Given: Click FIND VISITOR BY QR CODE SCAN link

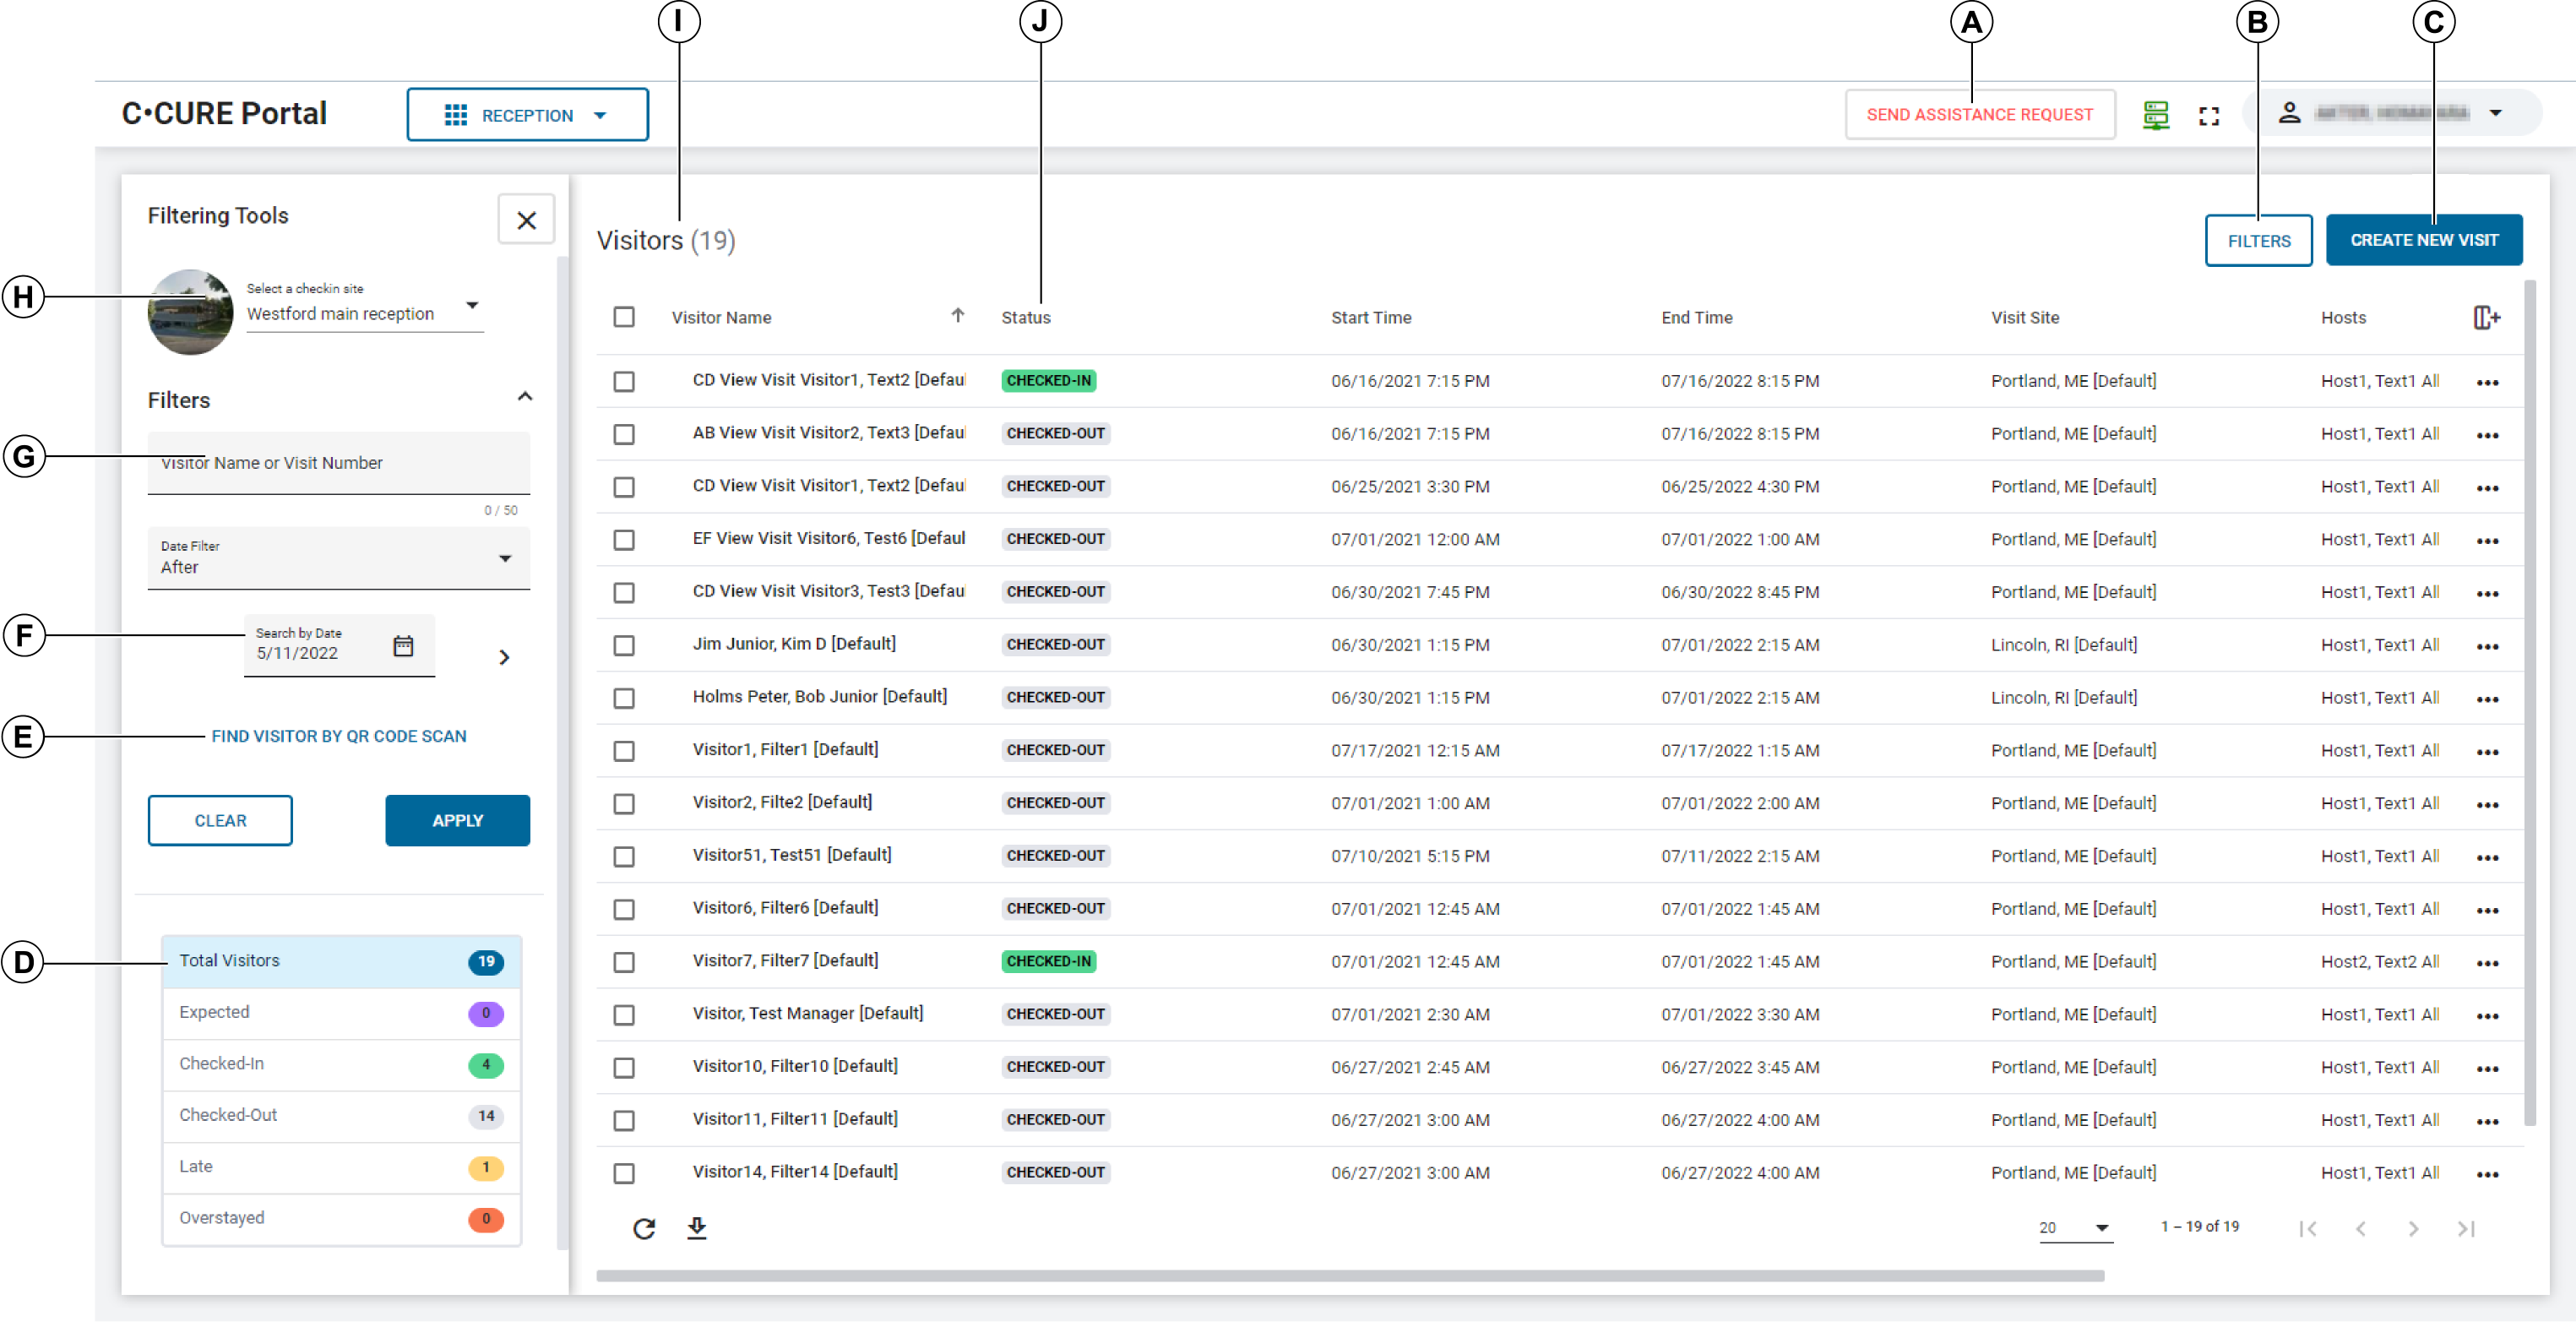Looking at the screenshot, I should pyautogui.click(x=339, y=736).
